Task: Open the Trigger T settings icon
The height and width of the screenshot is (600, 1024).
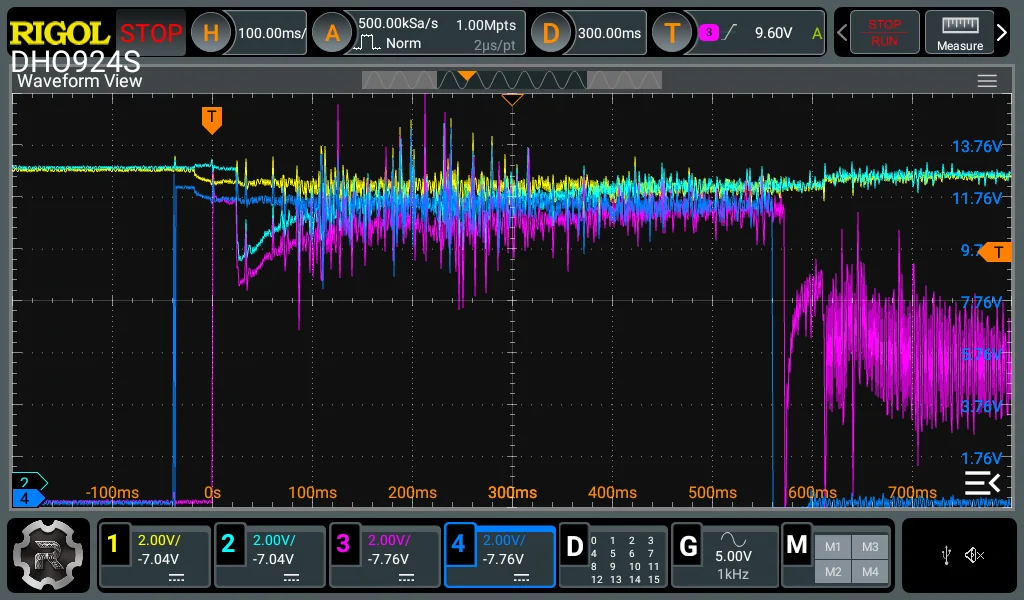Action: click(x=672, y=33)
